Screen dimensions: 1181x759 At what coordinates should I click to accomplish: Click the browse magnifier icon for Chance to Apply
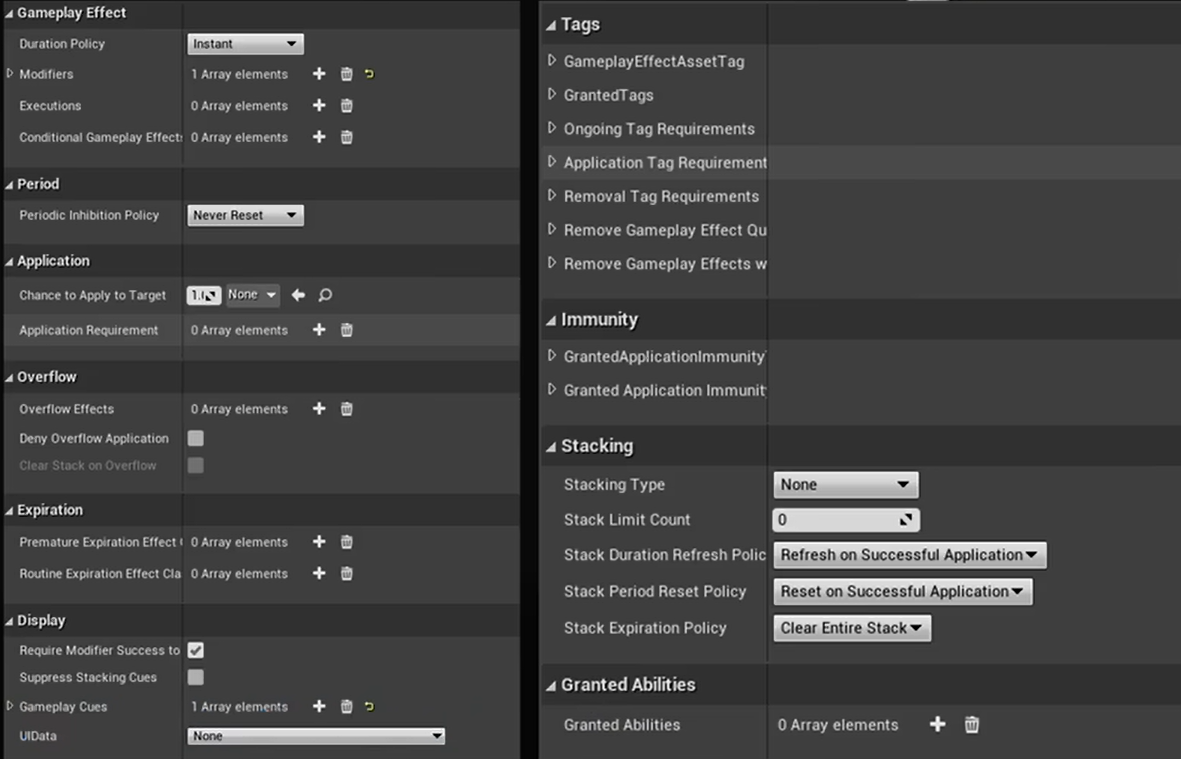[x=325, y=295]
